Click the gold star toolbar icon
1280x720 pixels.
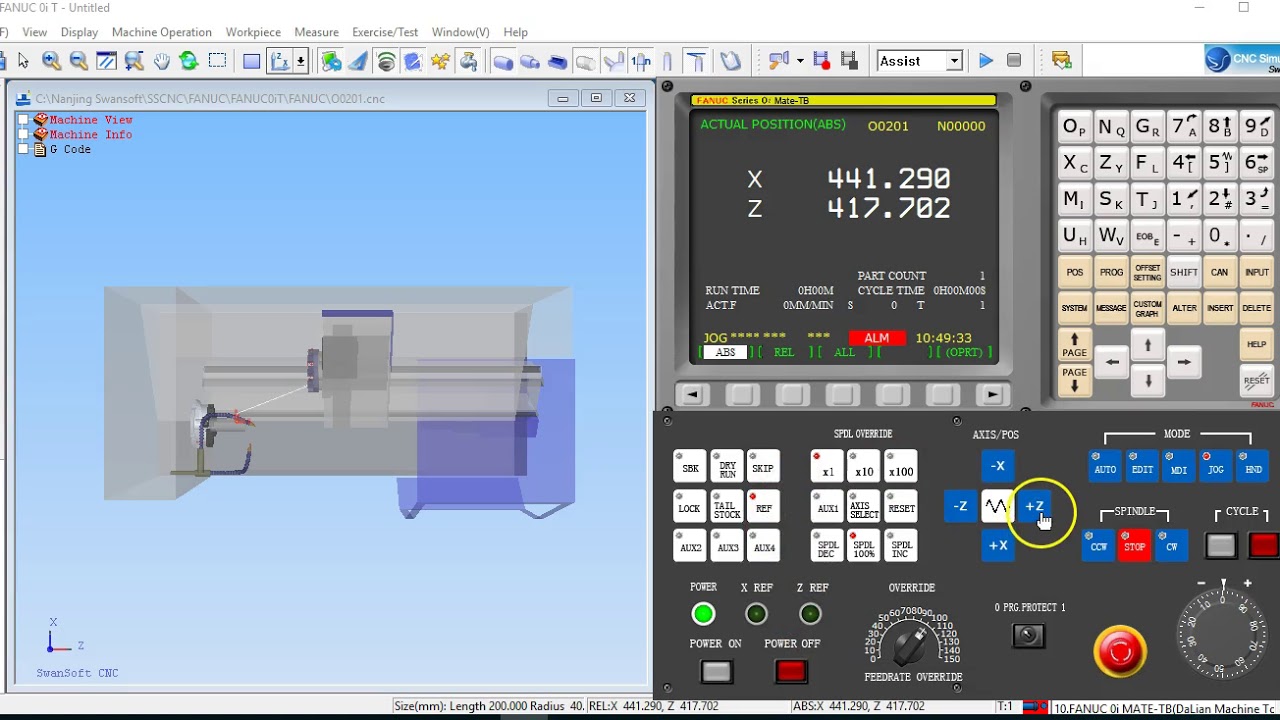coord(441,61)
